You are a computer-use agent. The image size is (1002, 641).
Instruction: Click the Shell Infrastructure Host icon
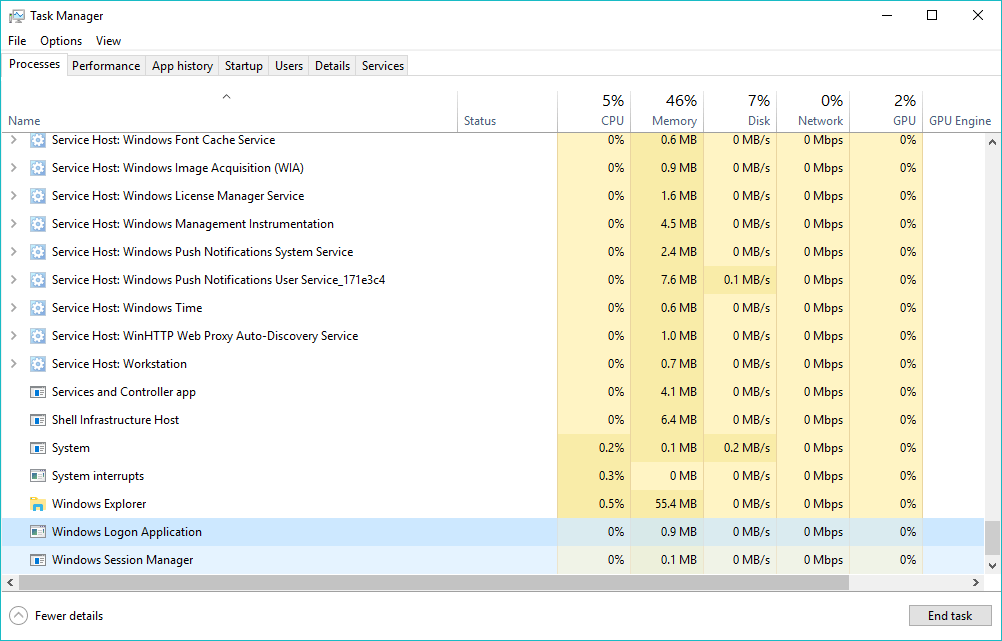pos(37,420)
